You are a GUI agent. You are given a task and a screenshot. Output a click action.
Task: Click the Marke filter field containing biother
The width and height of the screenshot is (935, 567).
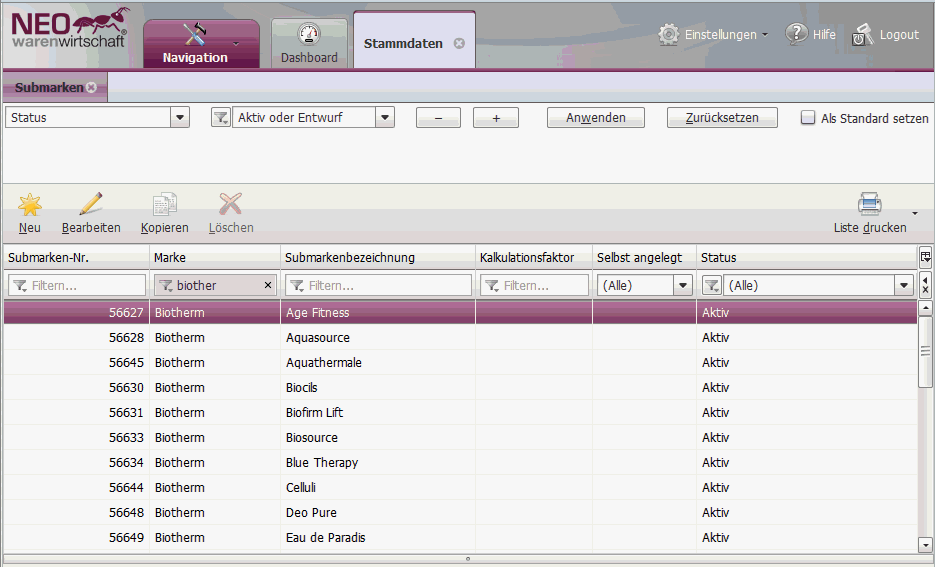click(215, 286)
